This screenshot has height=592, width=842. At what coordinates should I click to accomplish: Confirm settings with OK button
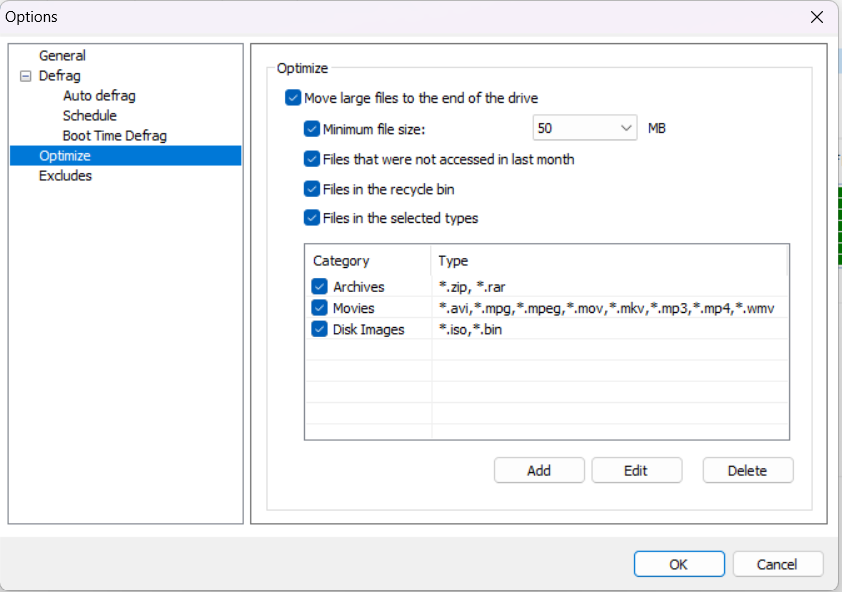click(x=678, y=564)
